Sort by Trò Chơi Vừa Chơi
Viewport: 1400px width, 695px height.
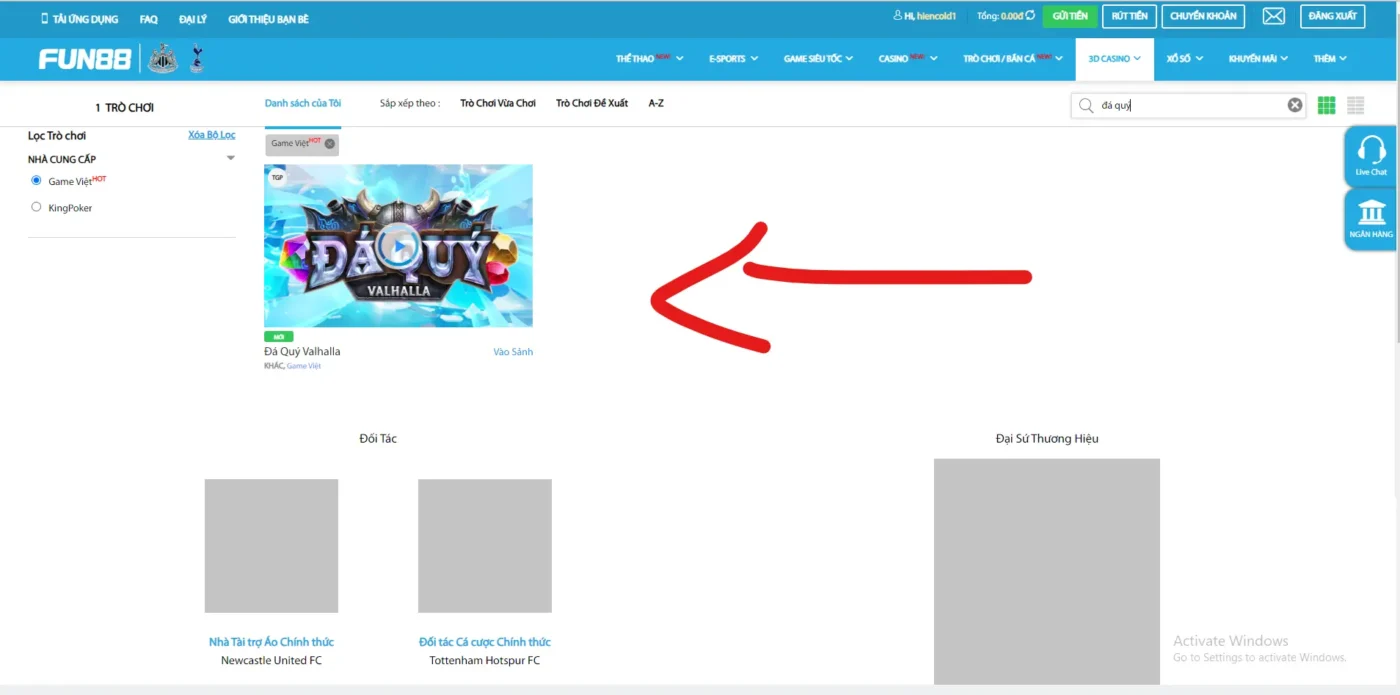point(498,103)
